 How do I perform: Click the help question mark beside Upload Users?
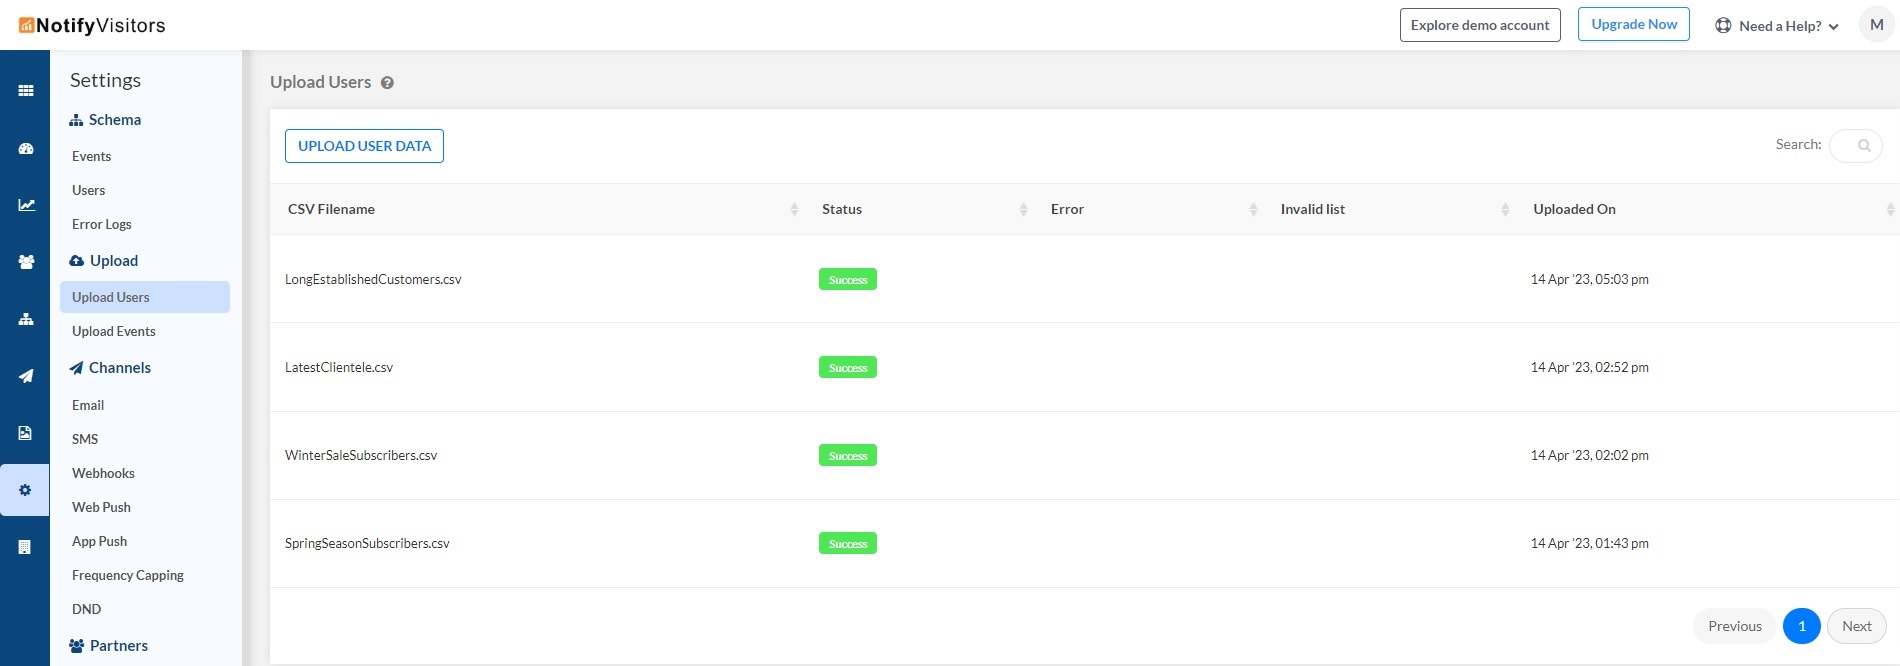point(387,83)
